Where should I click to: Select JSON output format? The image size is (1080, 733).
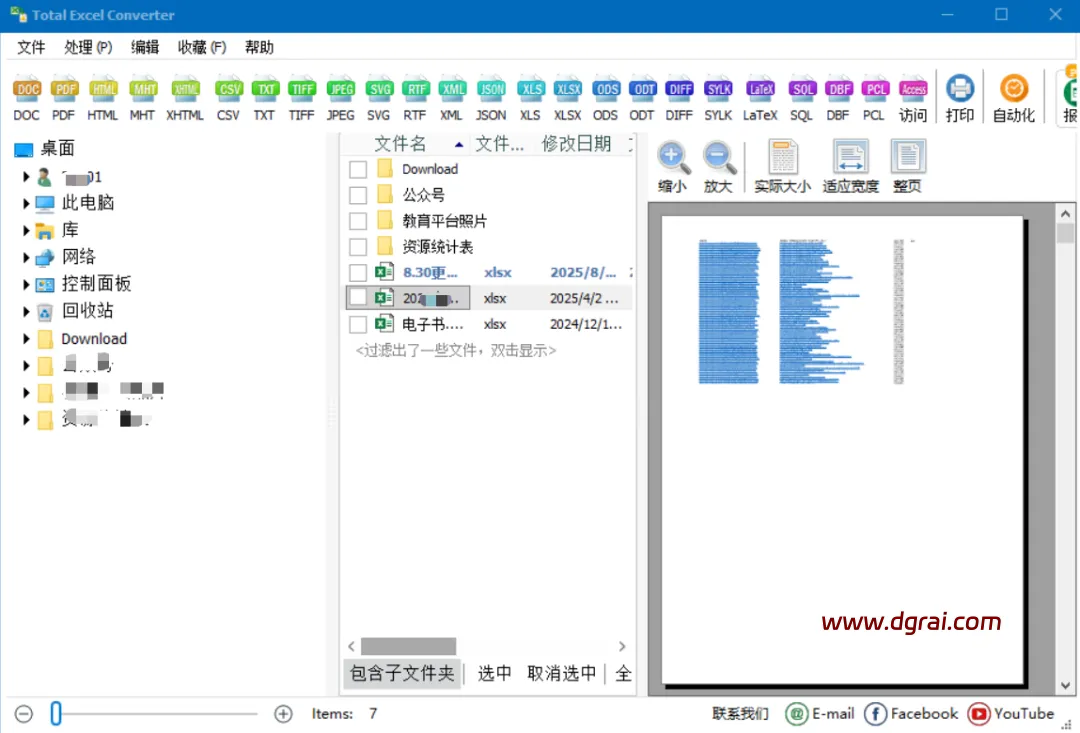pos(491,98)
